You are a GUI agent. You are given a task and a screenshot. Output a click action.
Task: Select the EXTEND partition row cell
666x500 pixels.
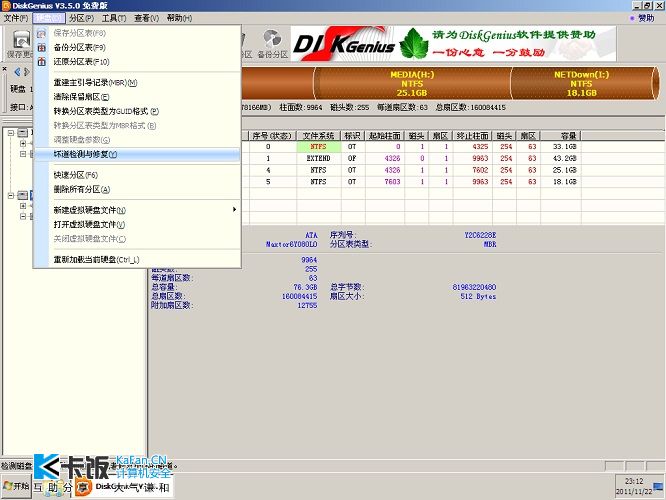tap(319, 158)
